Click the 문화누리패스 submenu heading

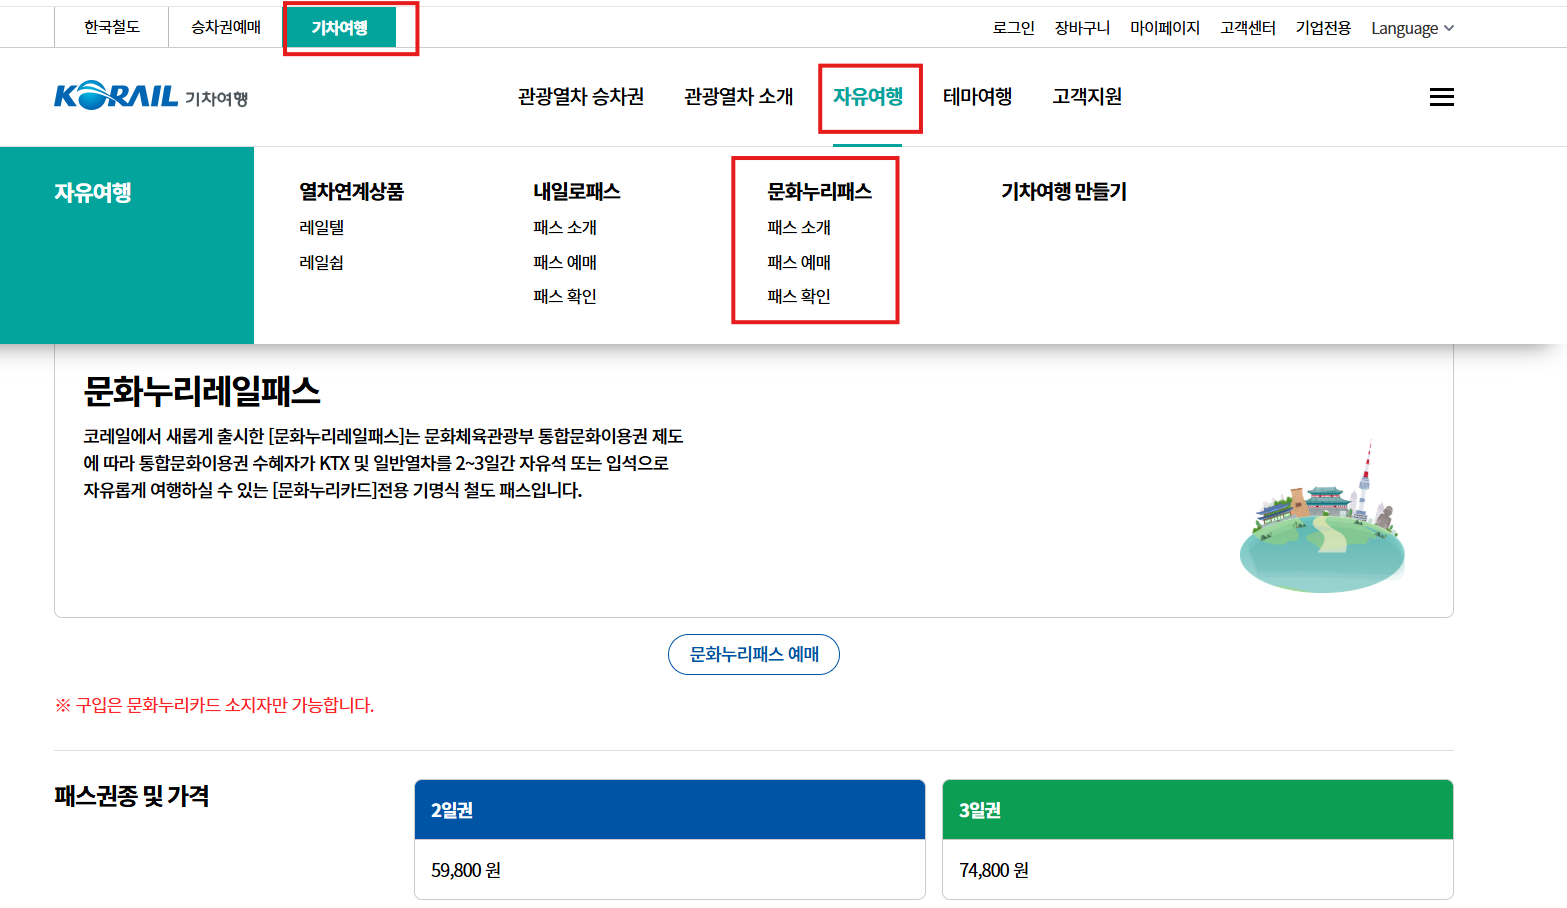[x=820, y=192]
